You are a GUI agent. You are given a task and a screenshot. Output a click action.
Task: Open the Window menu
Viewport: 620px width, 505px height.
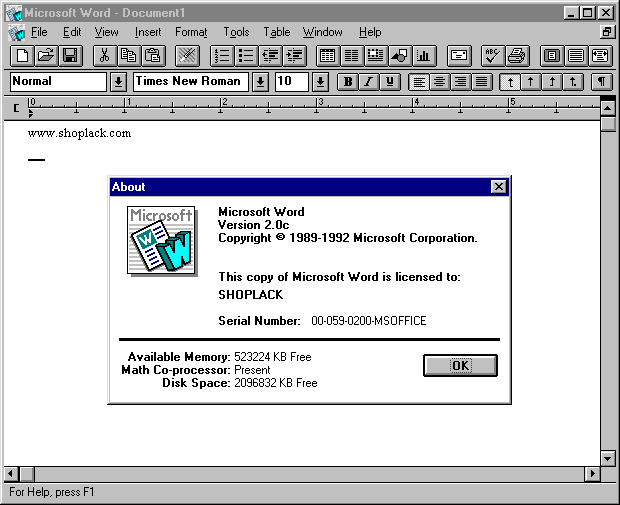pyautogui.click(x=322, y=32)
